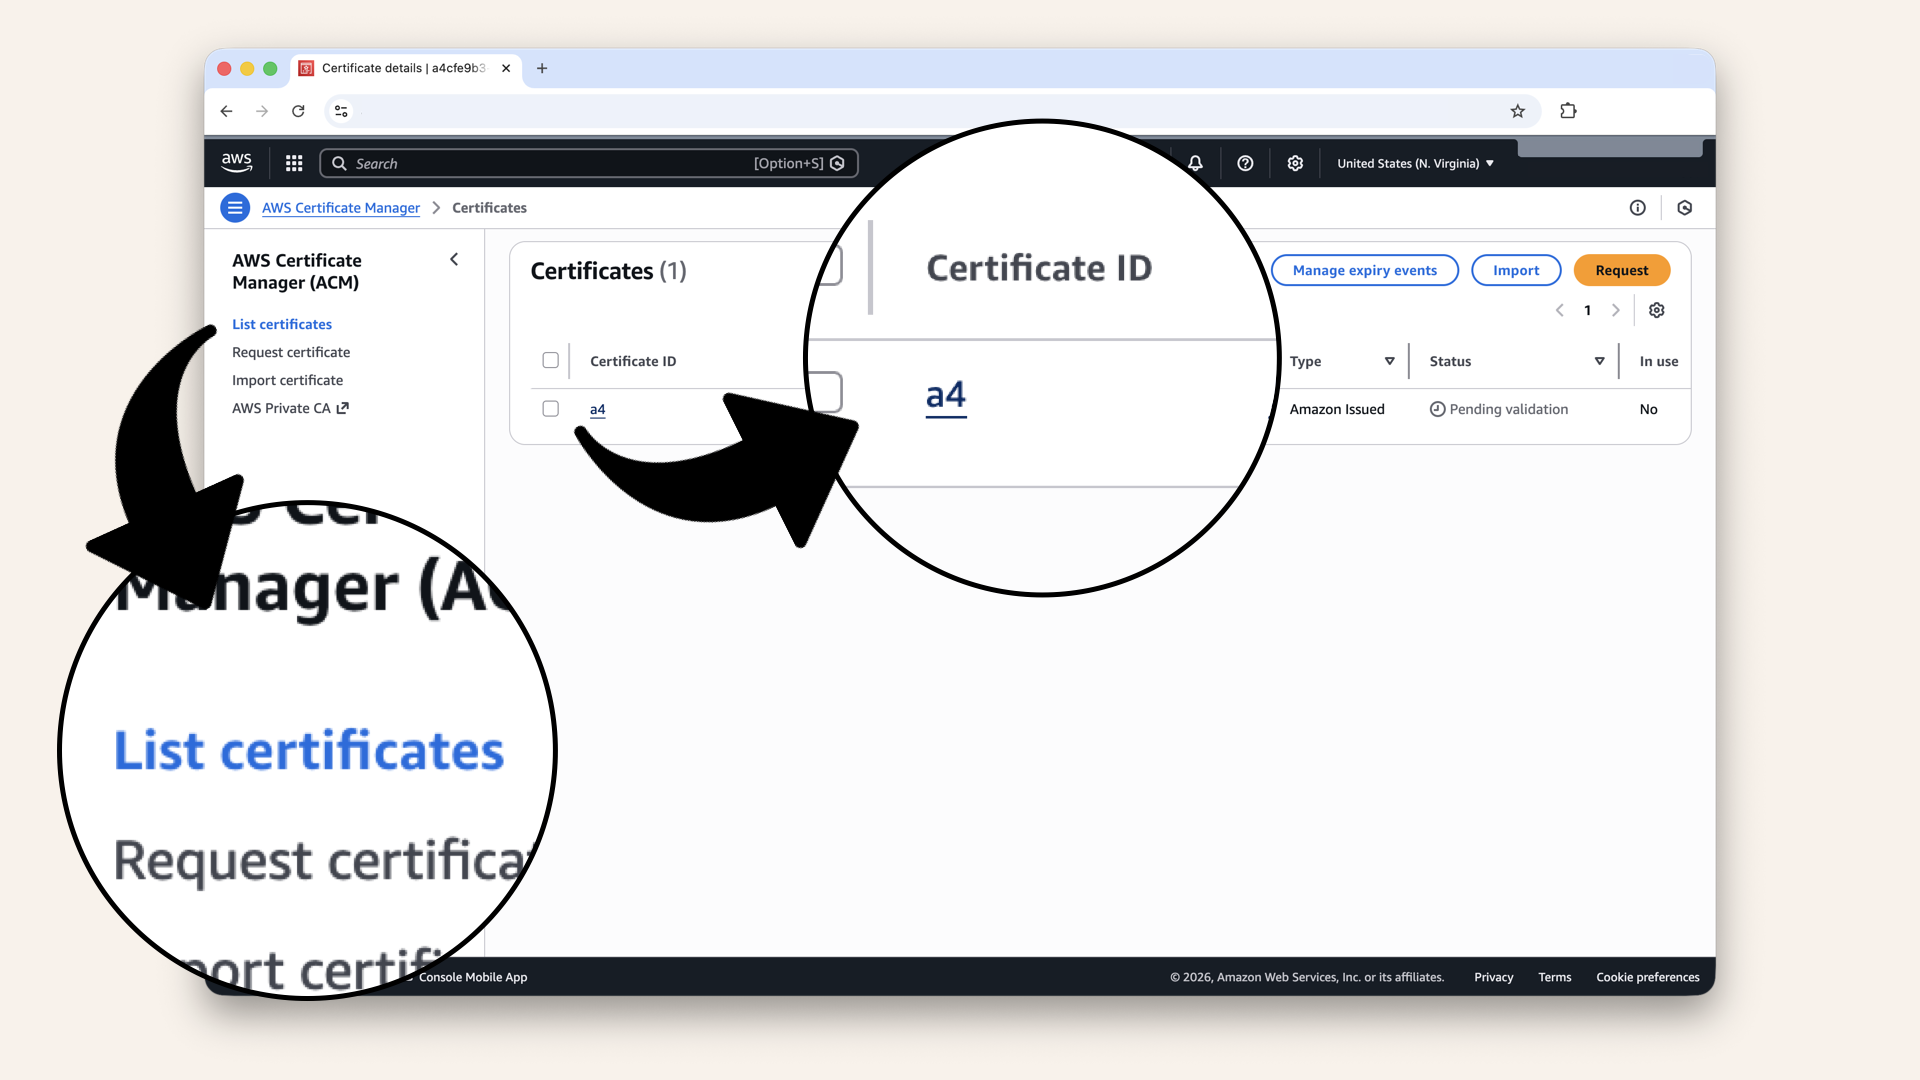Select all certificates with the header checkbox

click(550, 360)
